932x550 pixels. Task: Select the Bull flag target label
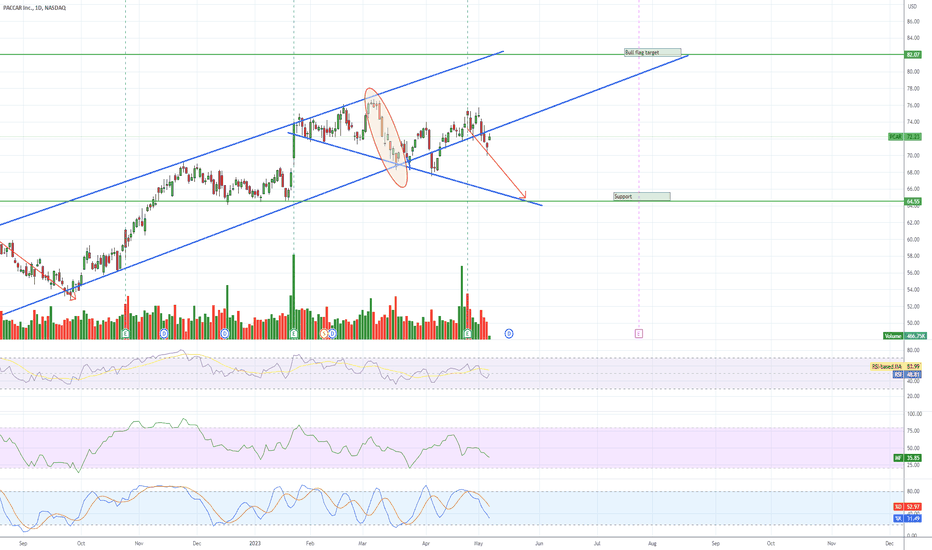pyautogui.click(x=652, y=52)
